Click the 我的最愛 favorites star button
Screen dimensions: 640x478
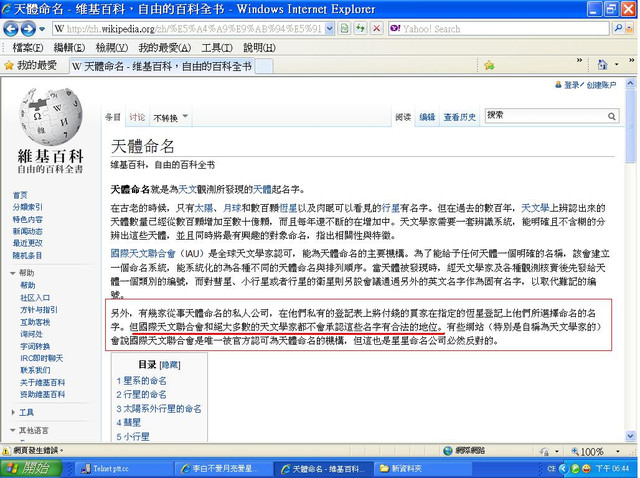click(x=31, y=65)
